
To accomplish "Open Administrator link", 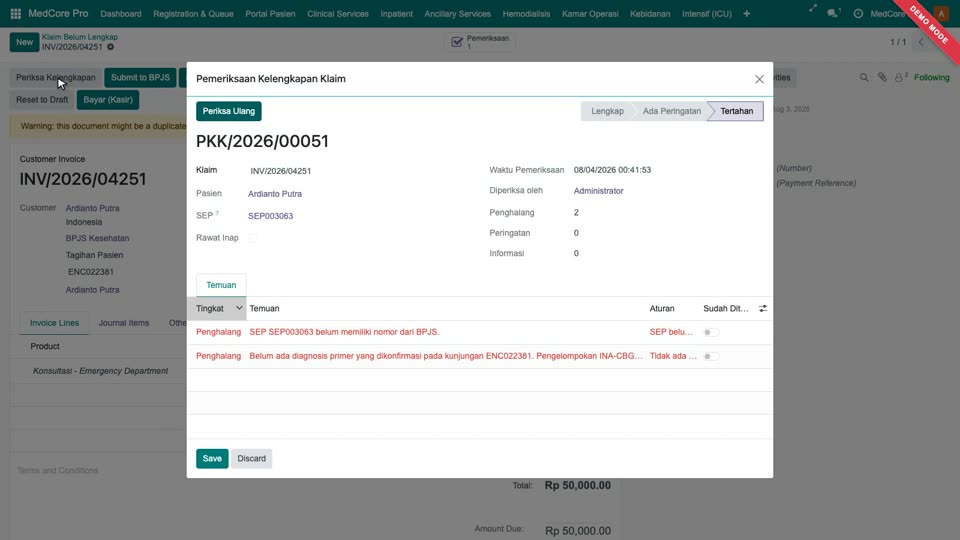I will (x=598, y=191).
